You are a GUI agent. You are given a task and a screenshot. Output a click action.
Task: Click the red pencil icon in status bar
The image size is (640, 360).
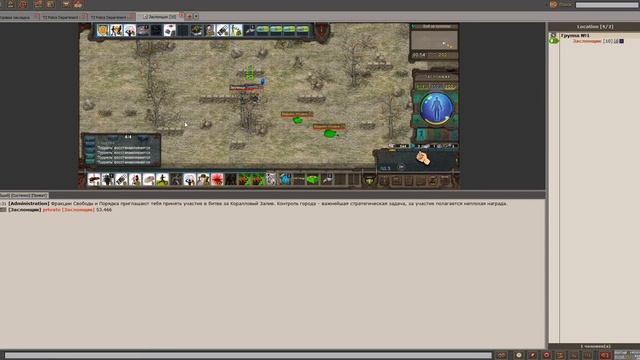pos(532,356)
